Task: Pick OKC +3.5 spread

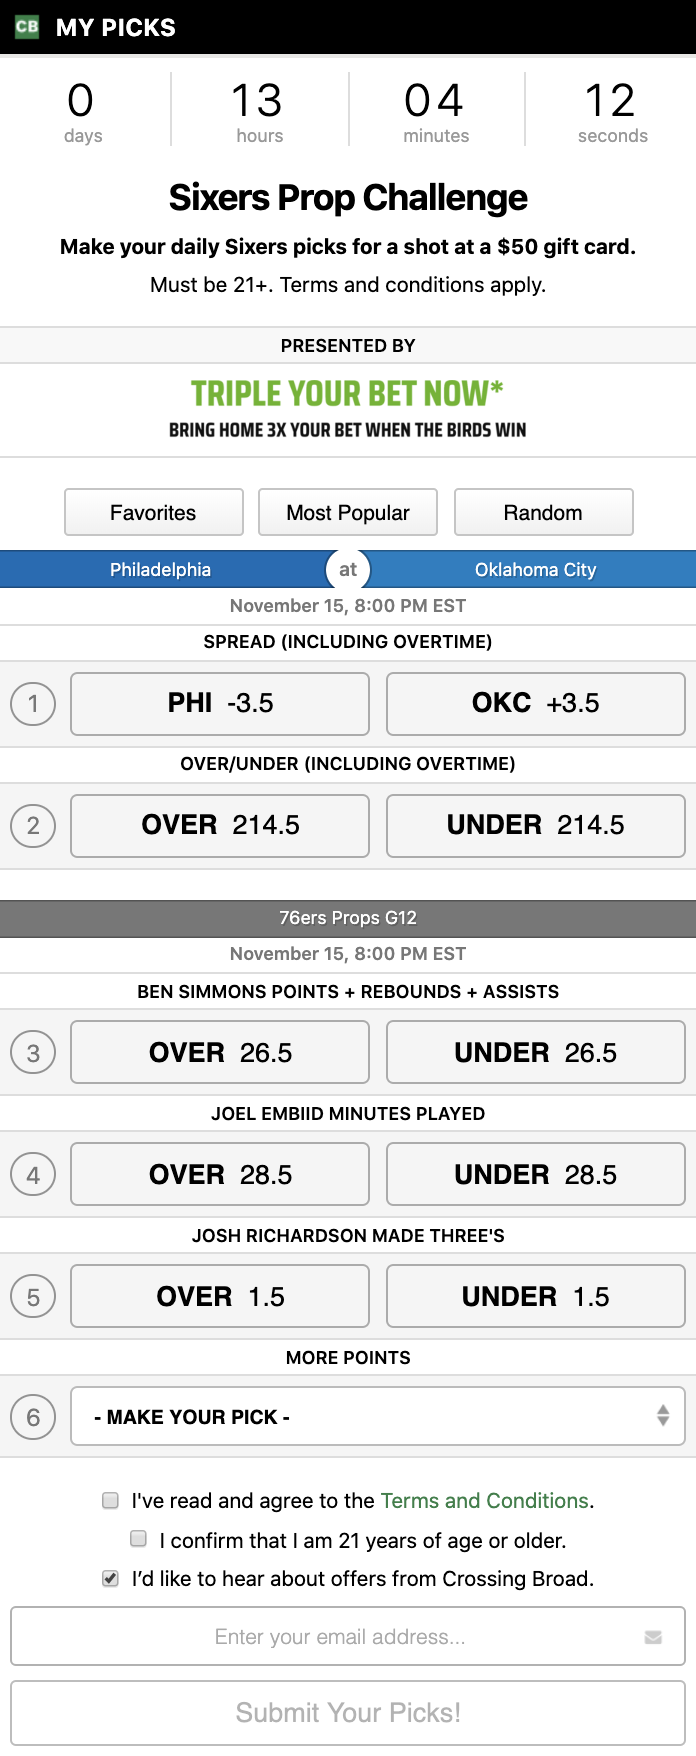Action: click(x=535, y=704)
